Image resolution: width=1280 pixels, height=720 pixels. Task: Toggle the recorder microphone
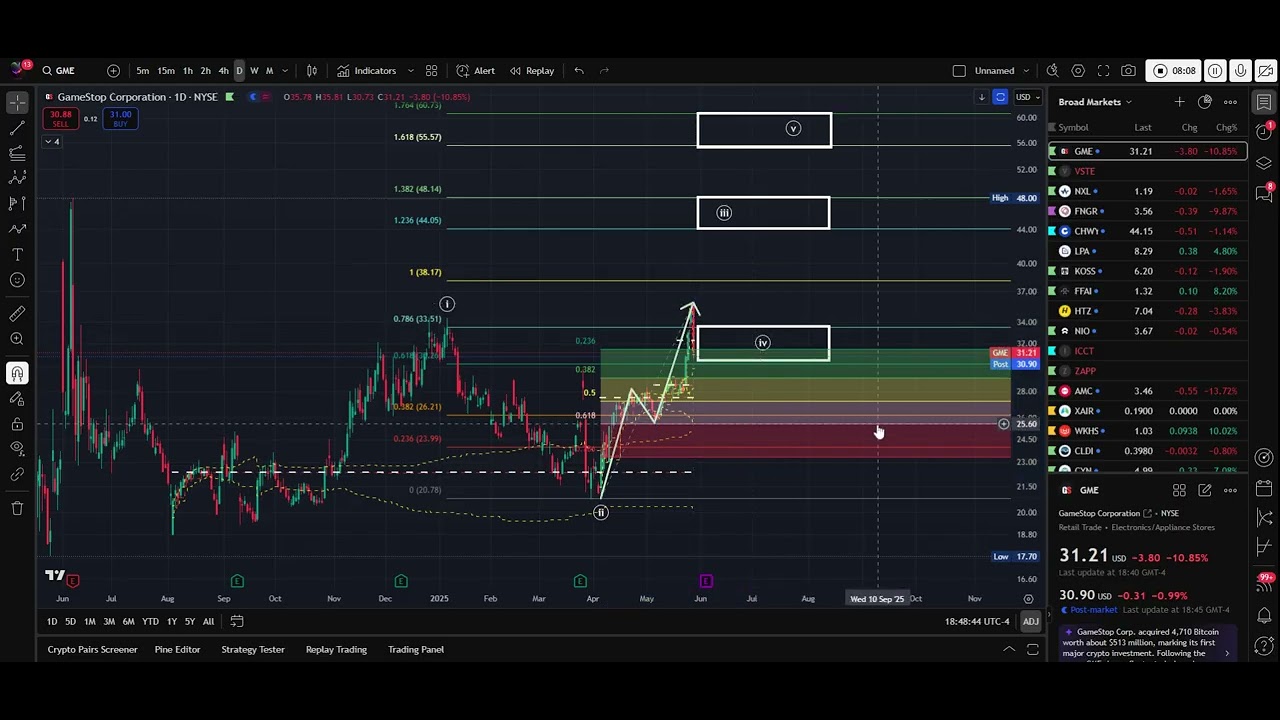coord(1241,71)
